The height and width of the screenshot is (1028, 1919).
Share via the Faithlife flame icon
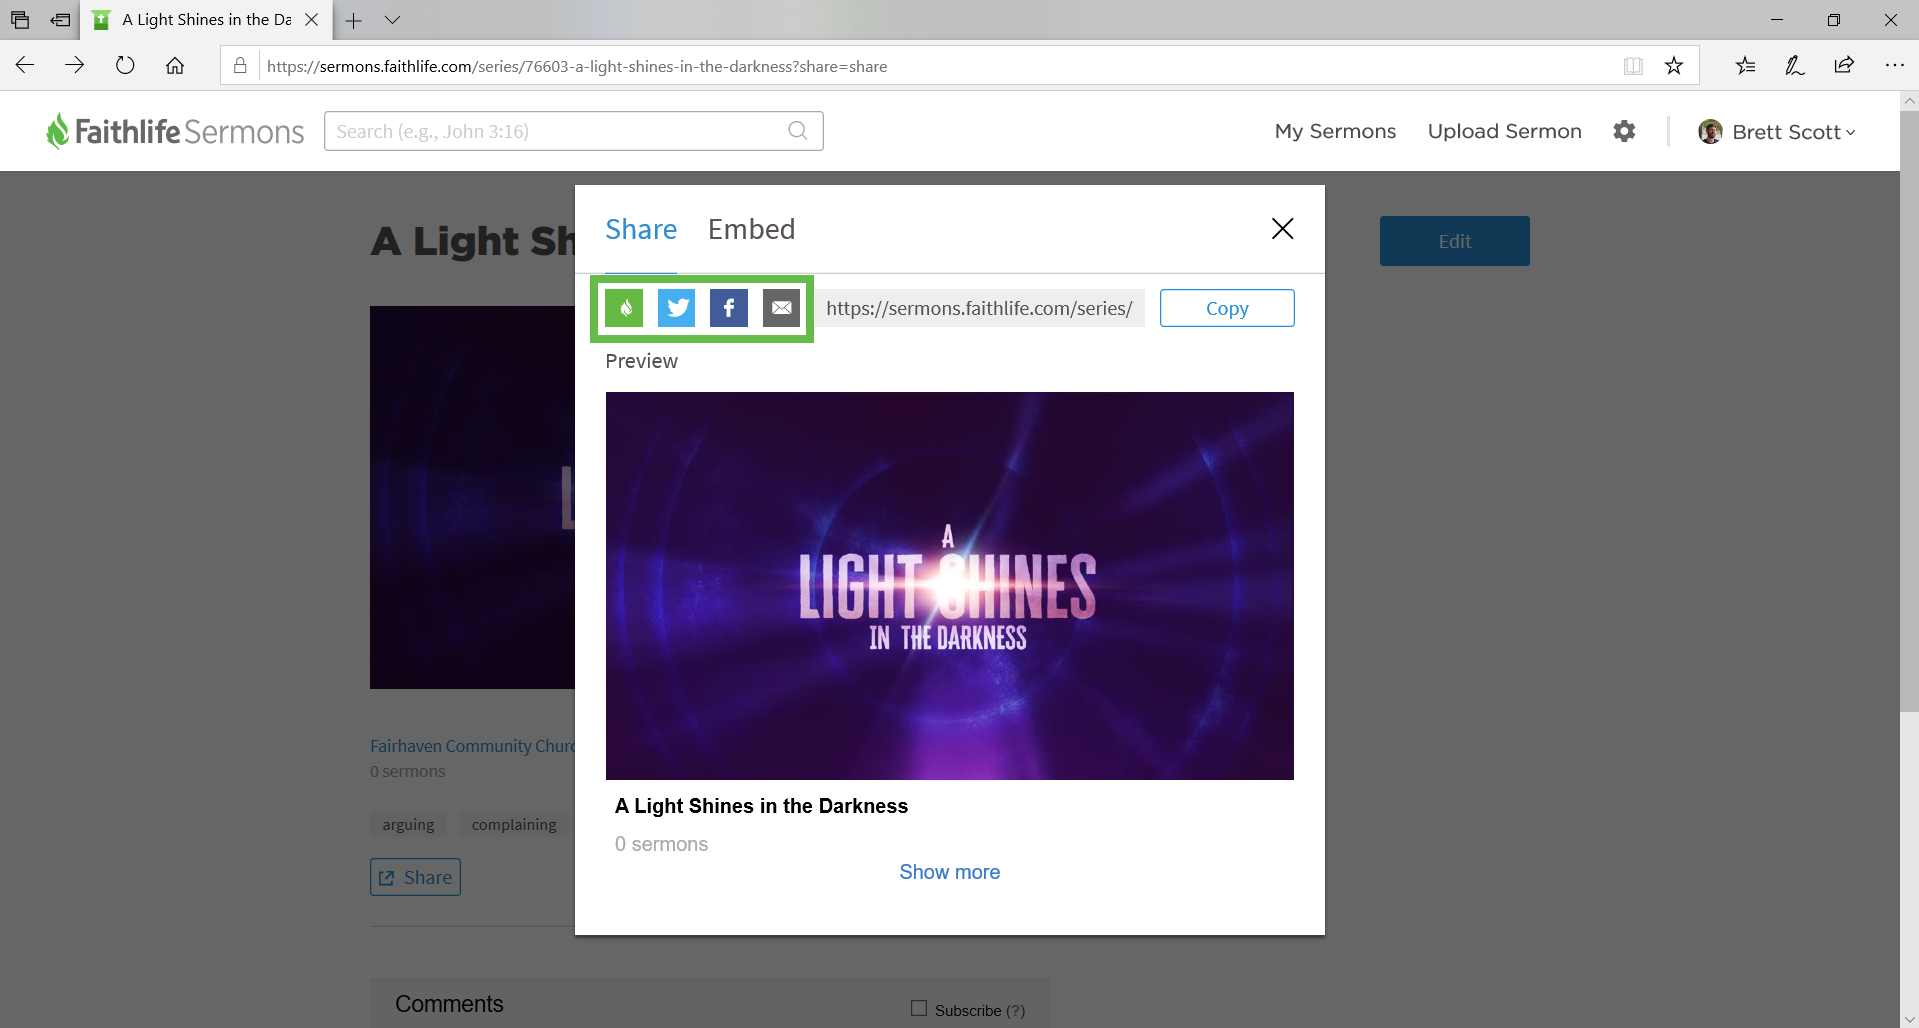point(625,308)
